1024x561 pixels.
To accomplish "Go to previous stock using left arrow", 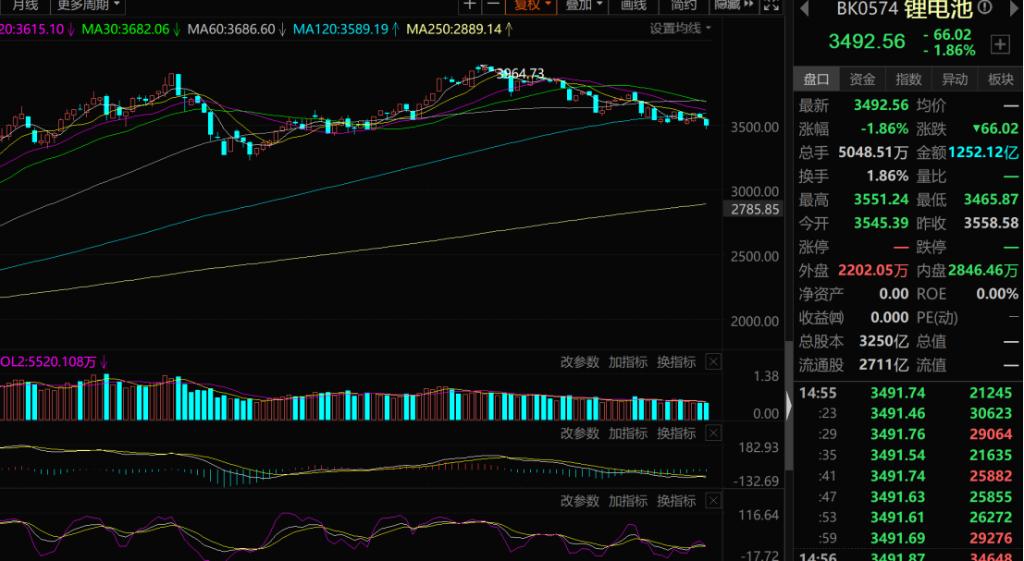I will 805,10.
